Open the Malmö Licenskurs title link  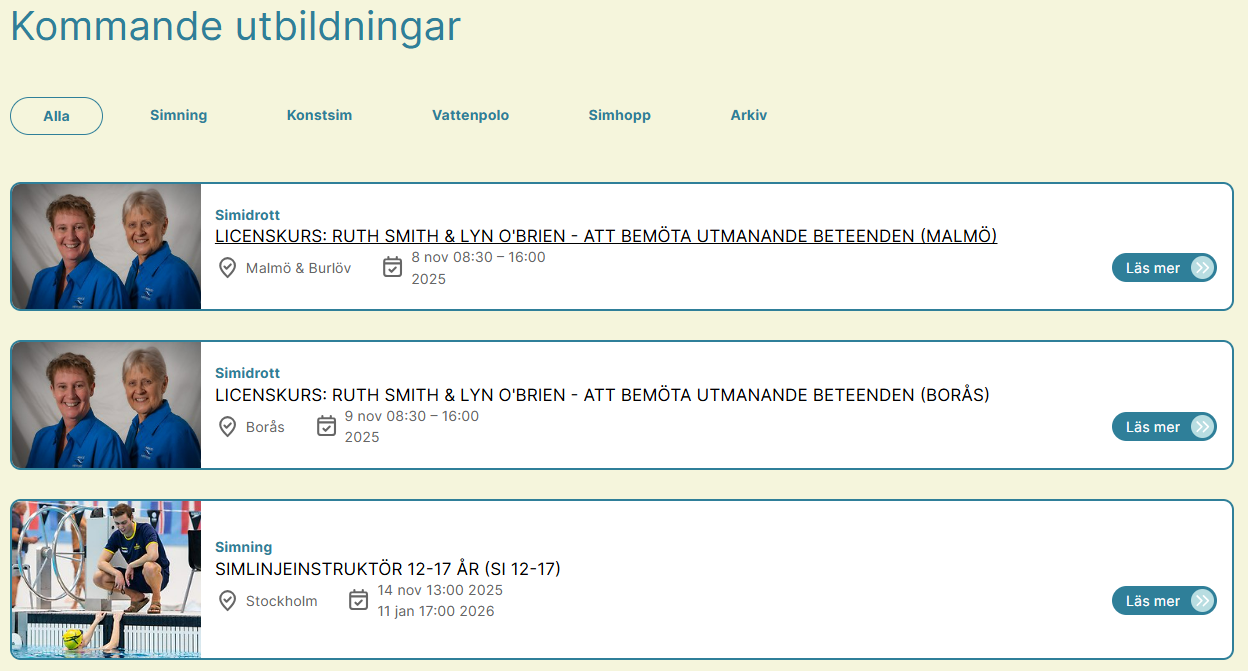click(606, 236)
